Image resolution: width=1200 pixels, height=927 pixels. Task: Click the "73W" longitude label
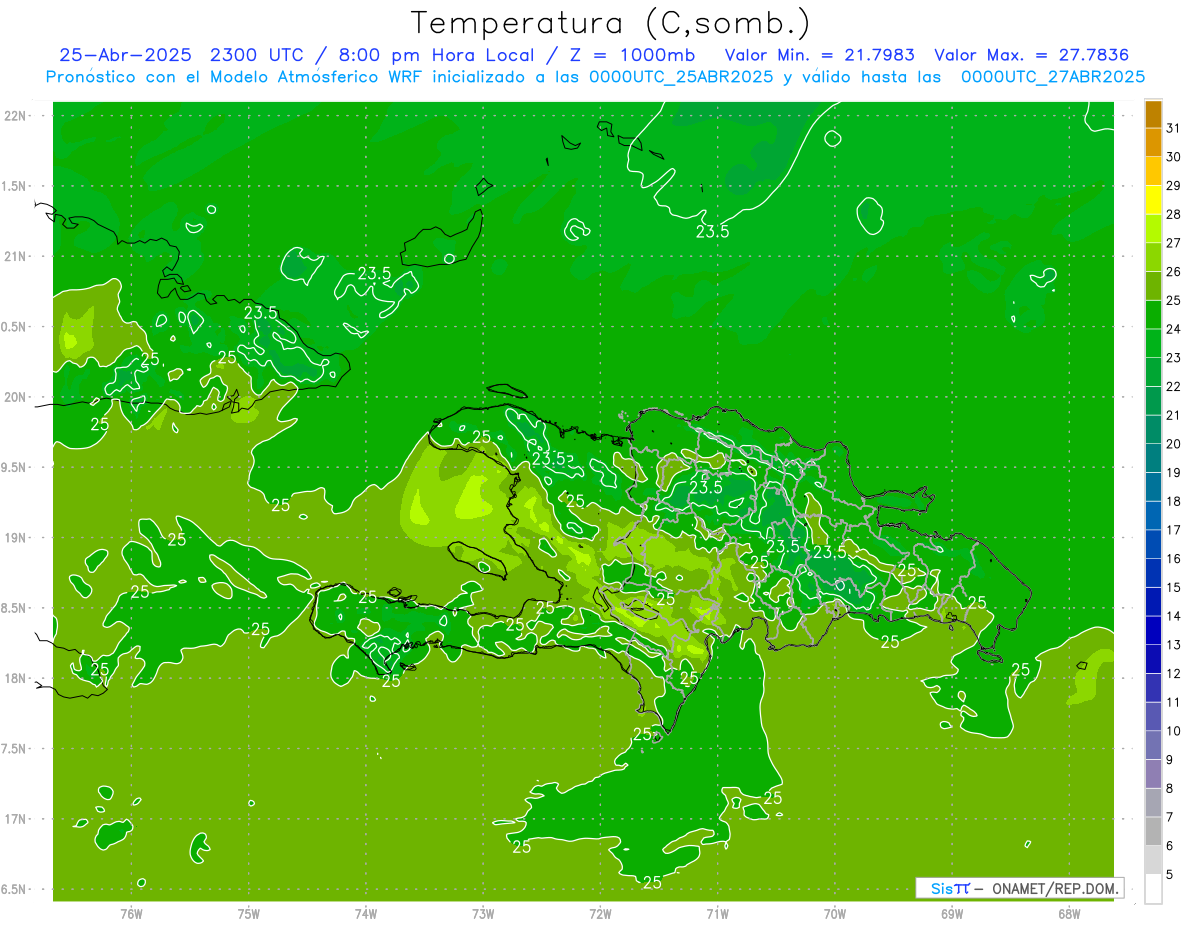pyautogui.click(x=483, y=913)
